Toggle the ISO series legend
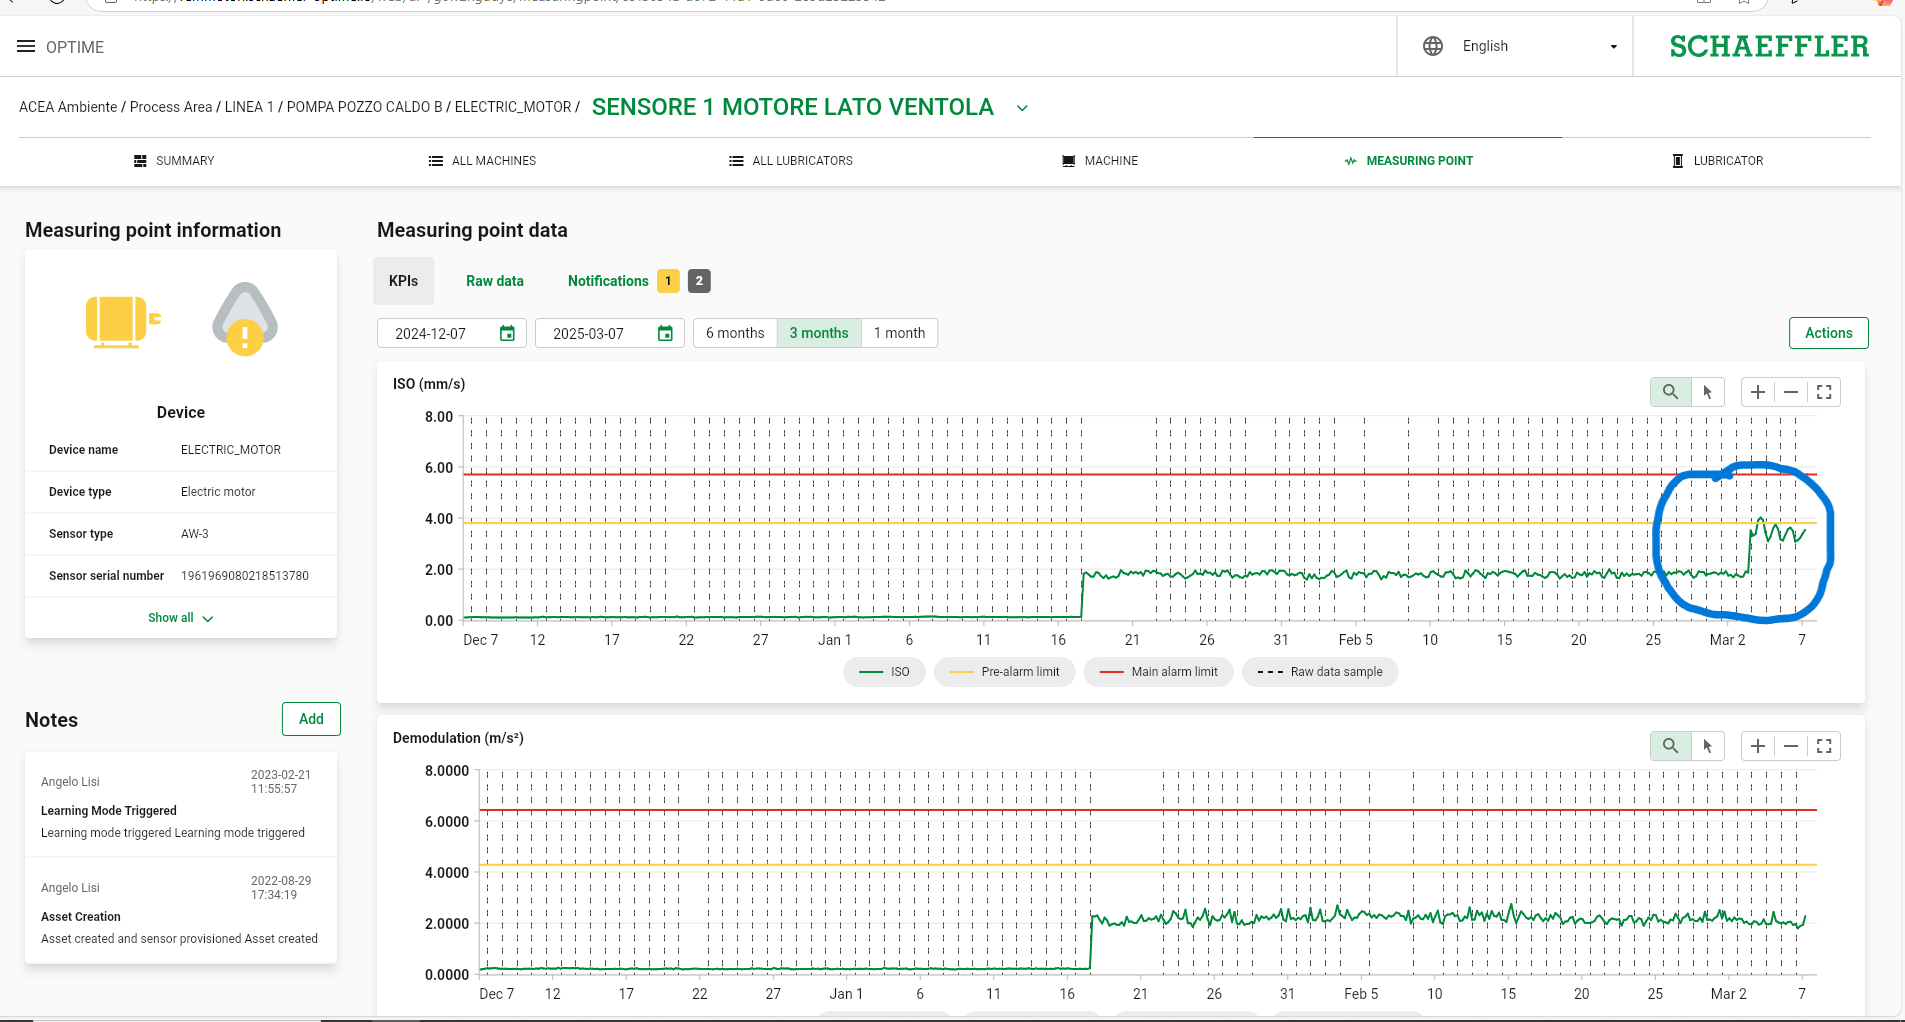Viewport: 1905px width, 1022px height. 885,672
